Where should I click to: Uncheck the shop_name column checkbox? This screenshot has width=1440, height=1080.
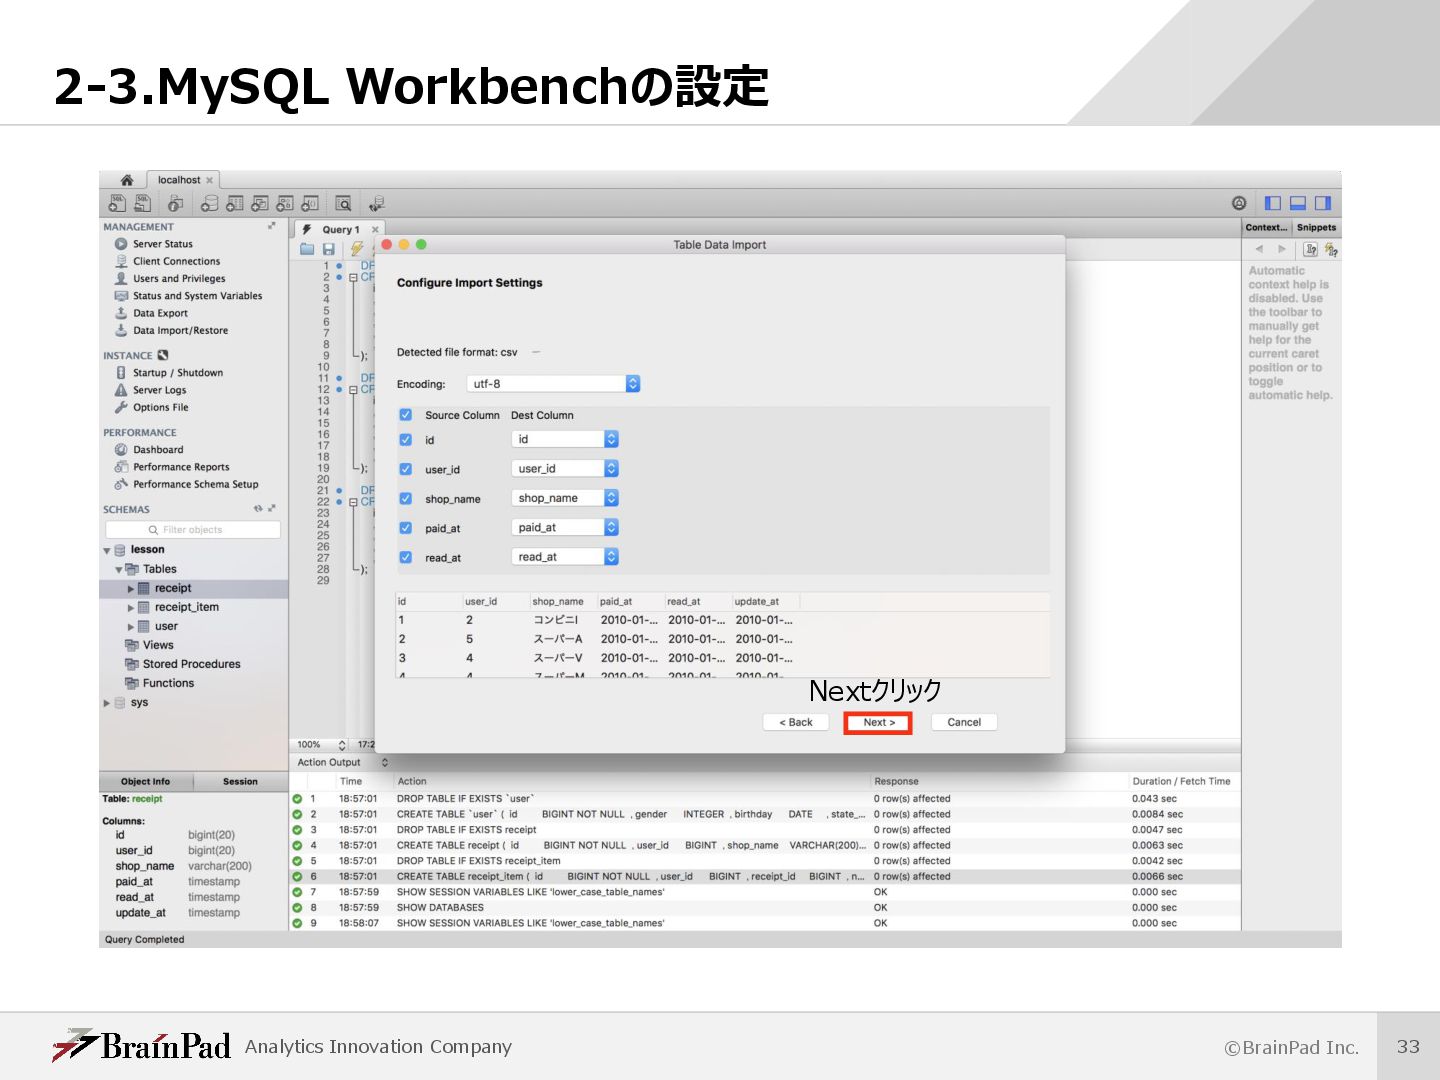point(406,499)
